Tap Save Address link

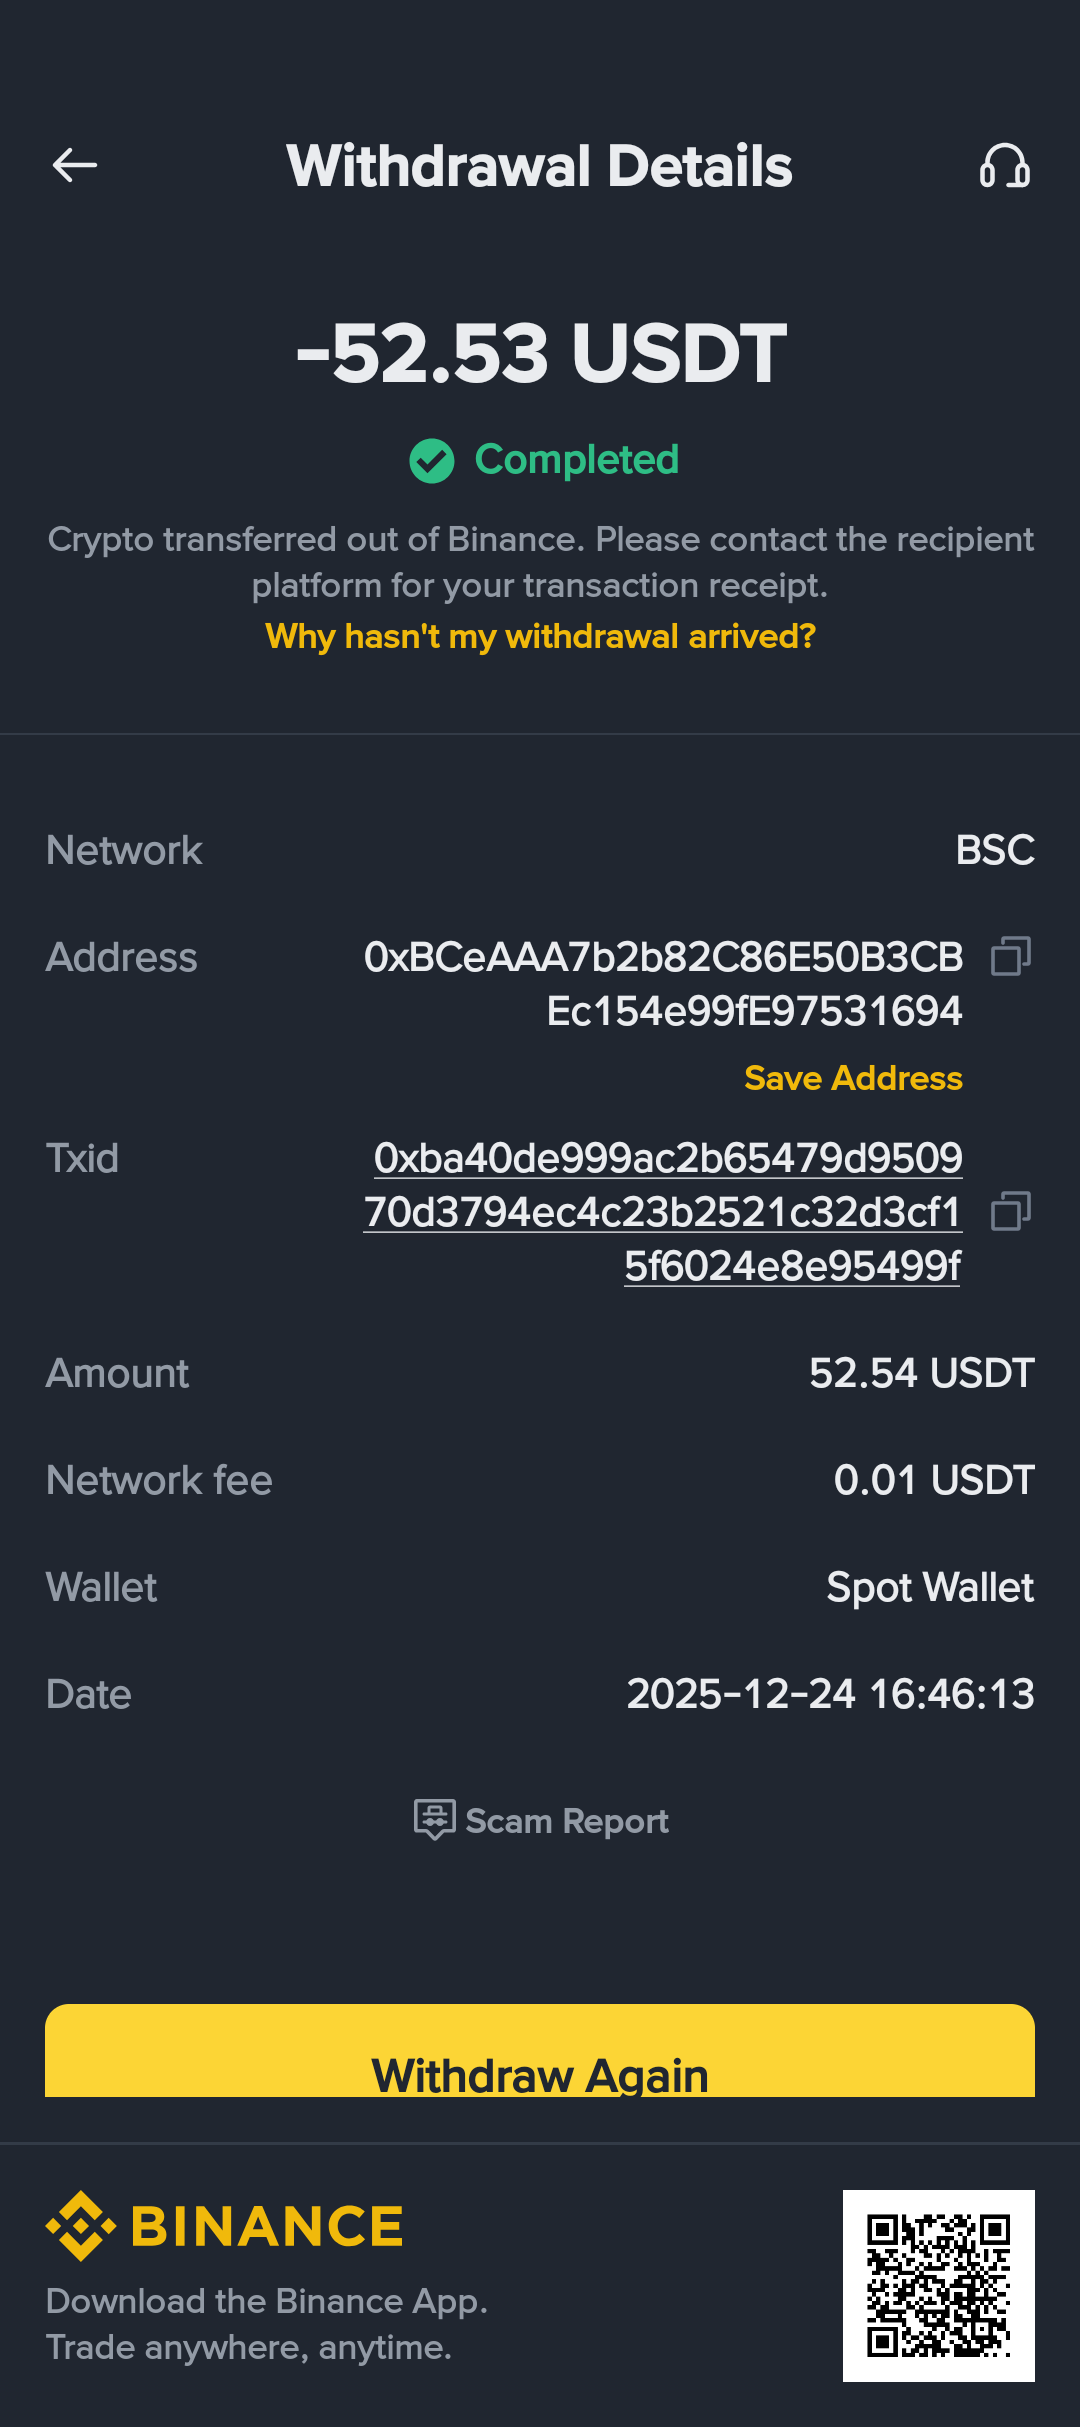coord(853,1078)
